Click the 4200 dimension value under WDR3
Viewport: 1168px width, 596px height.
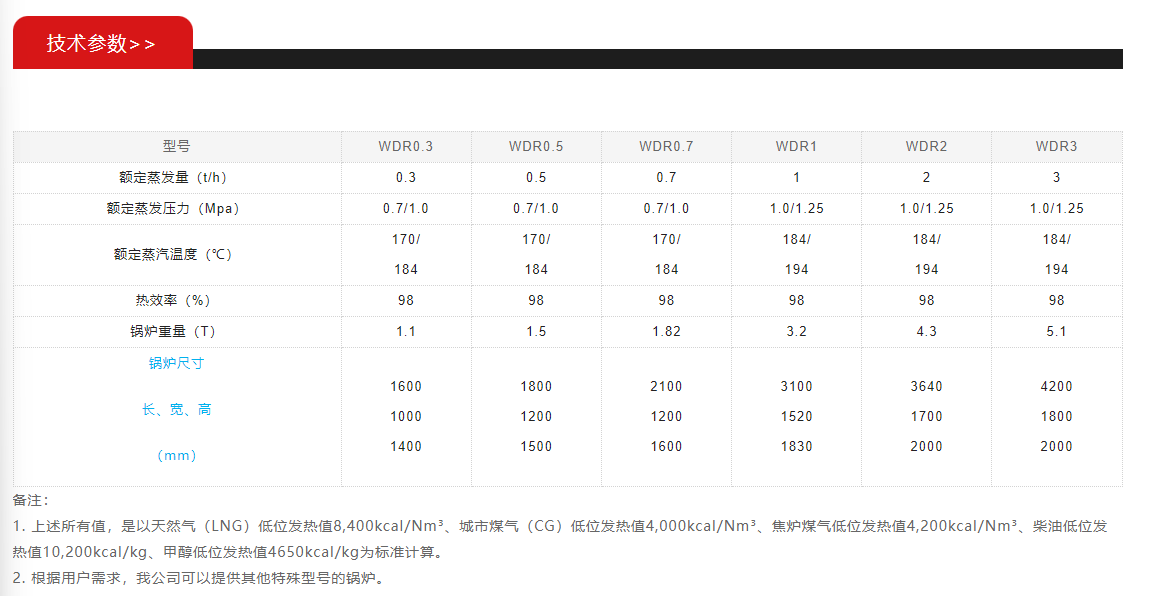pos(1056,386)
